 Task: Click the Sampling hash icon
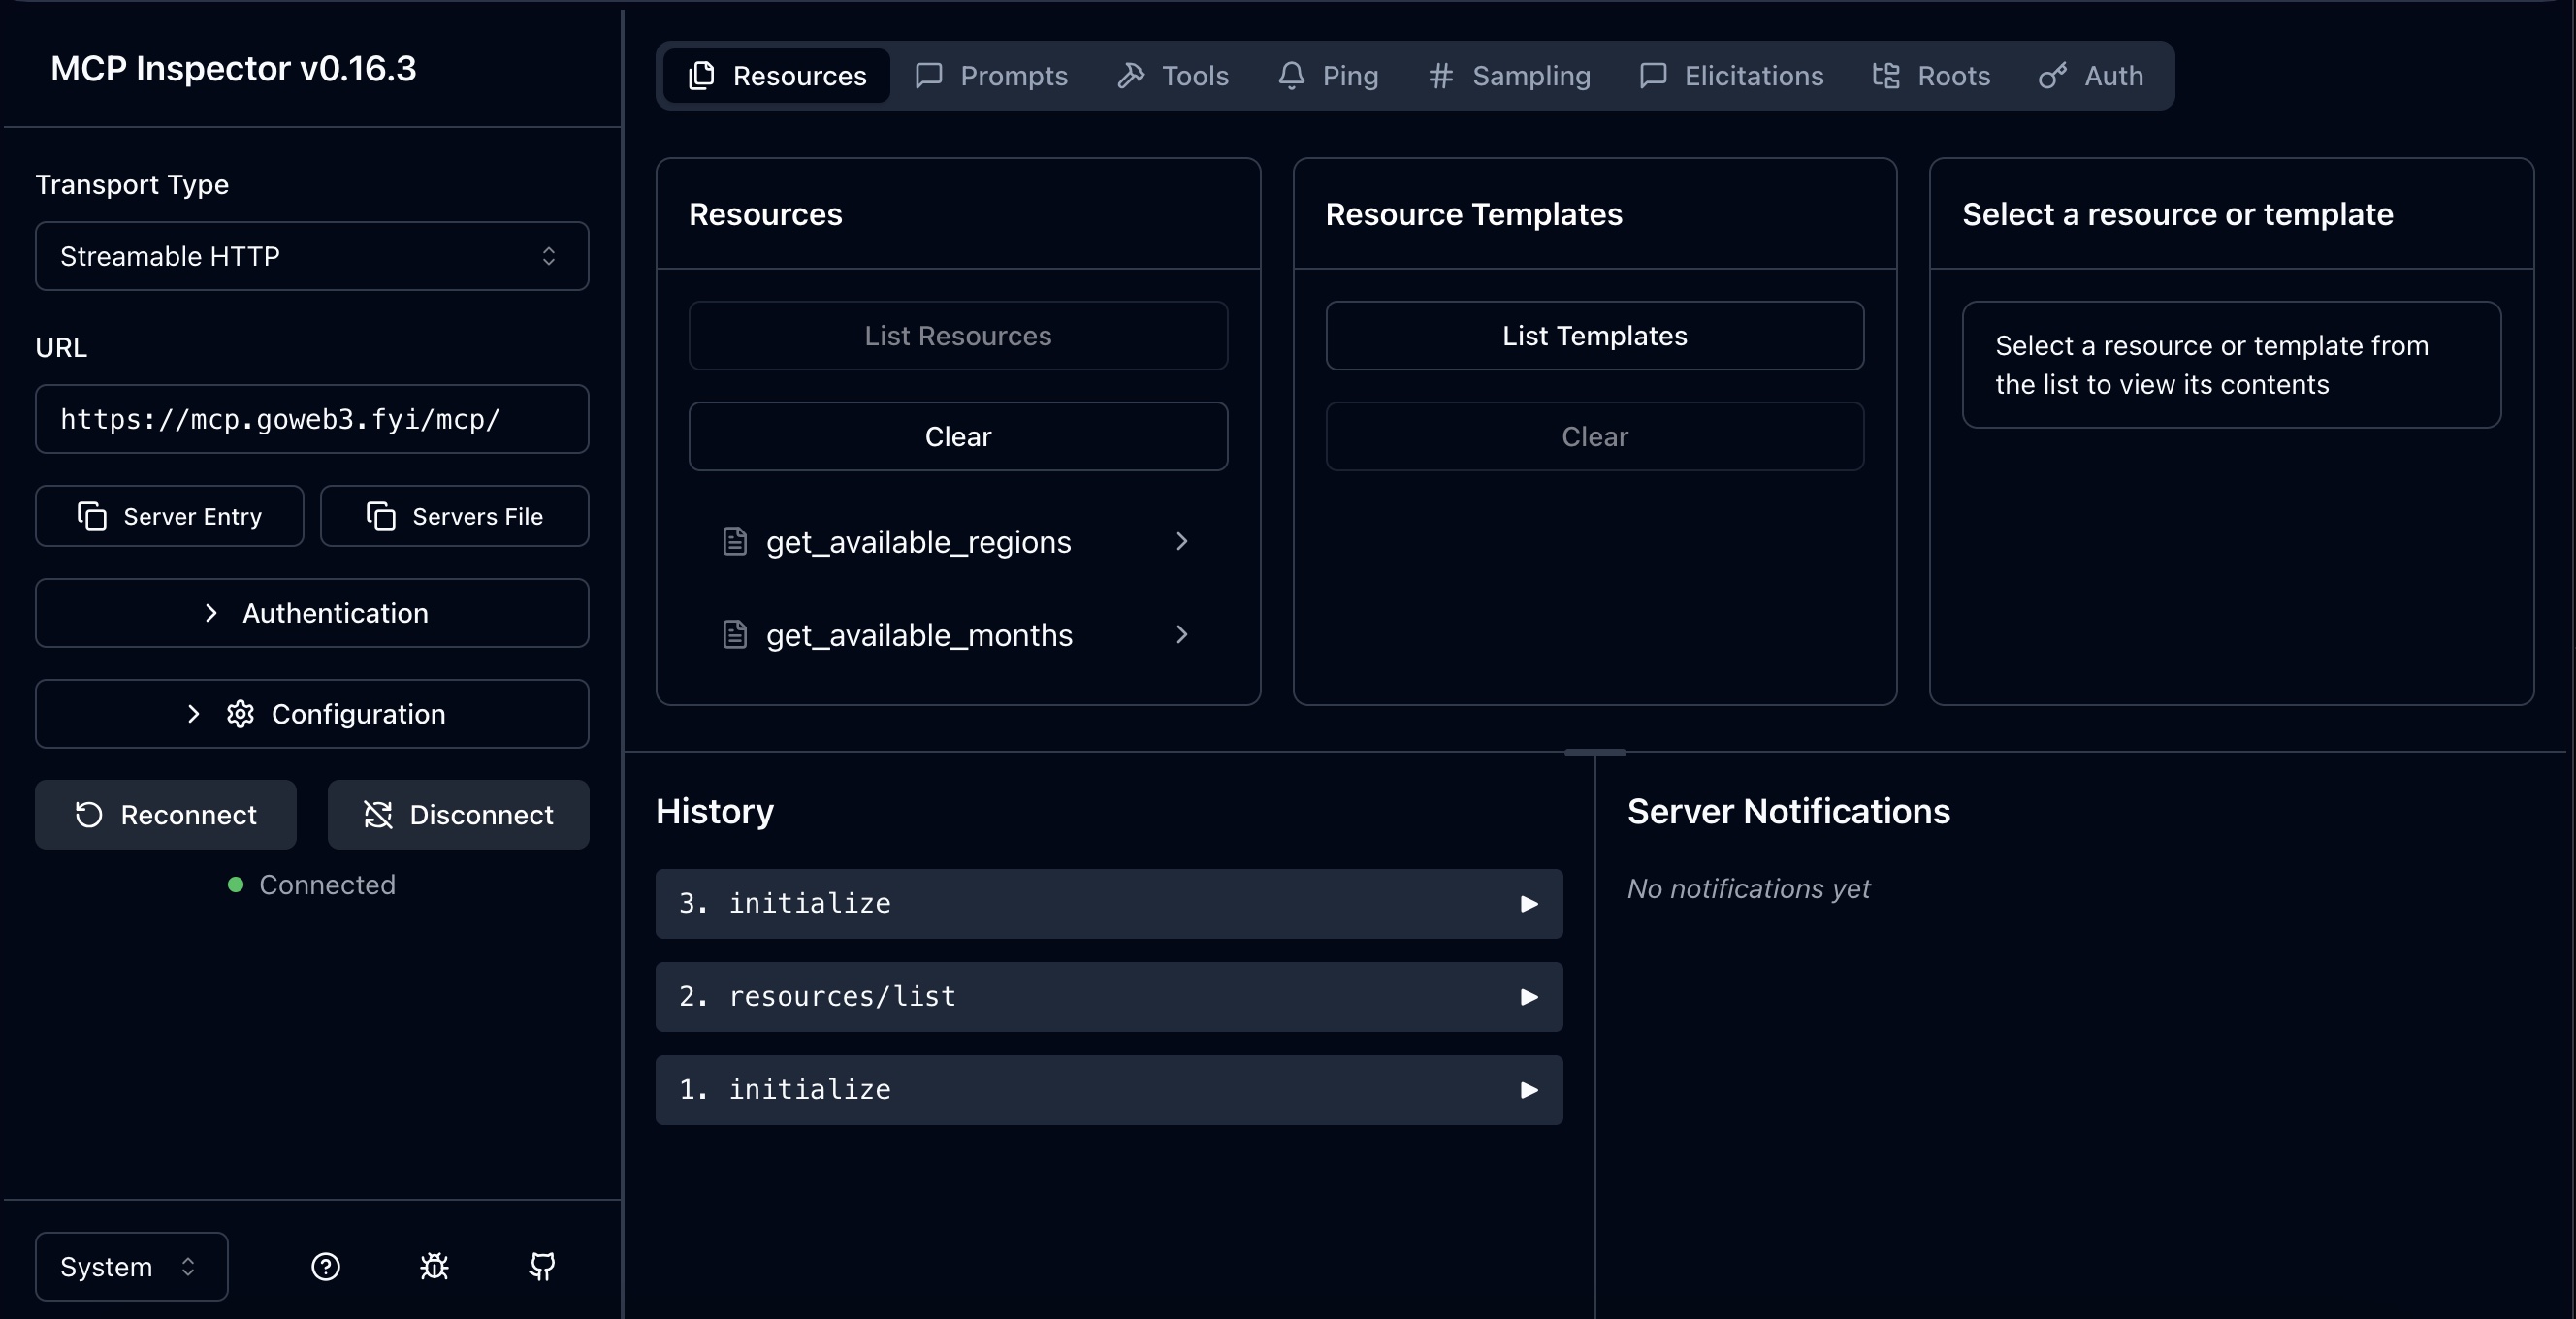click(x=1440, y=76)
